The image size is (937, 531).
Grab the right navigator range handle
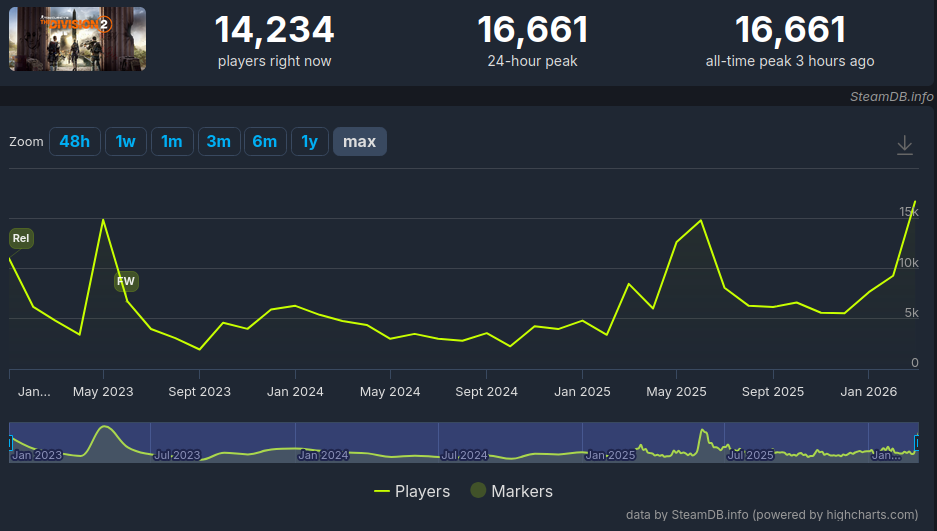[x=917, y=443]
